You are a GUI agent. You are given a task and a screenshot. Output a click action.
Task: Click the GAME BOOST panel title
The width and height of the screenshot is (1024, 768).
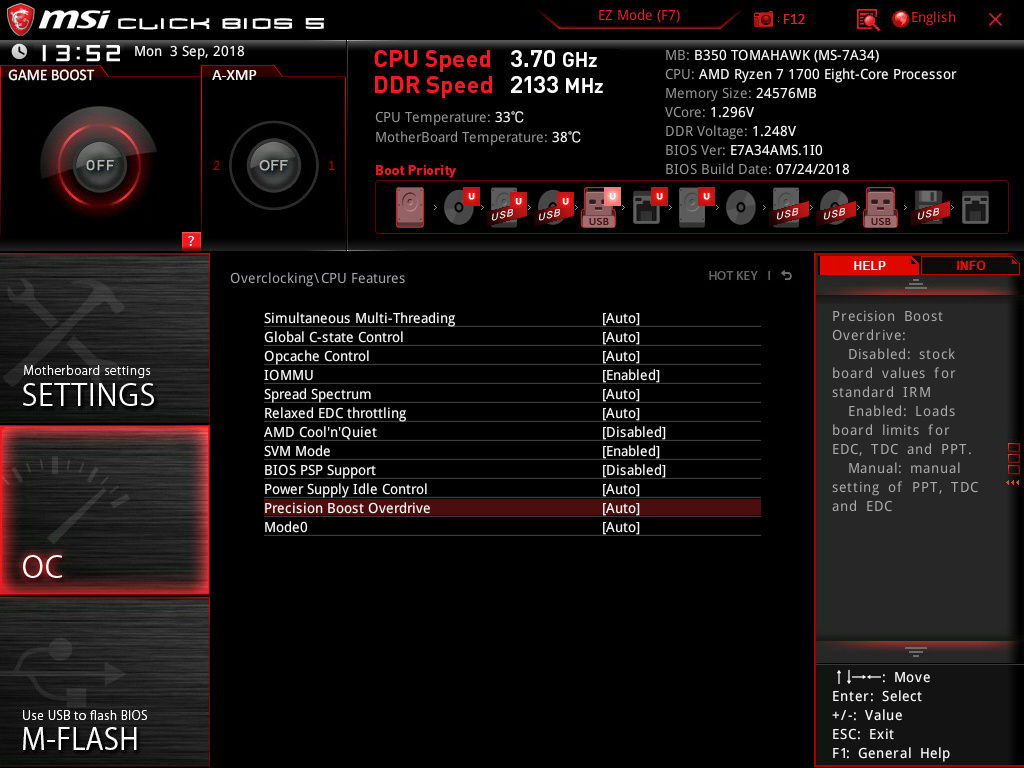pyautogui.click(x=51, y=75)
